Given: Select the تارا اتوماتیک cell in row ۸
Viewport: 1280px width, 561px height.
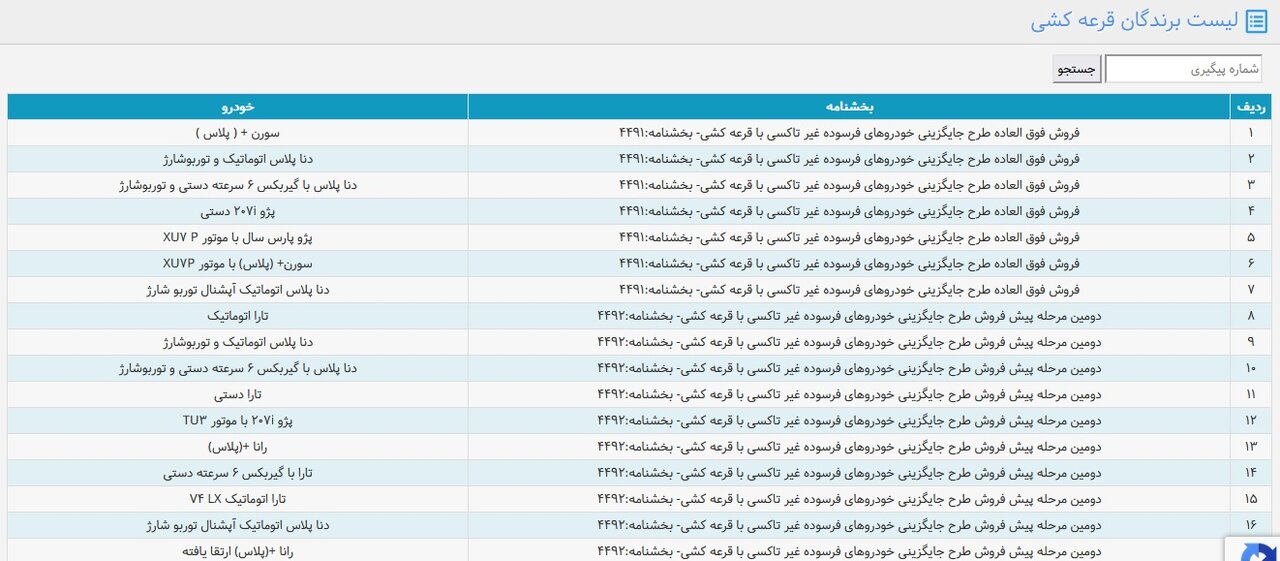Looking at the screenshot, I should [237, 316].
